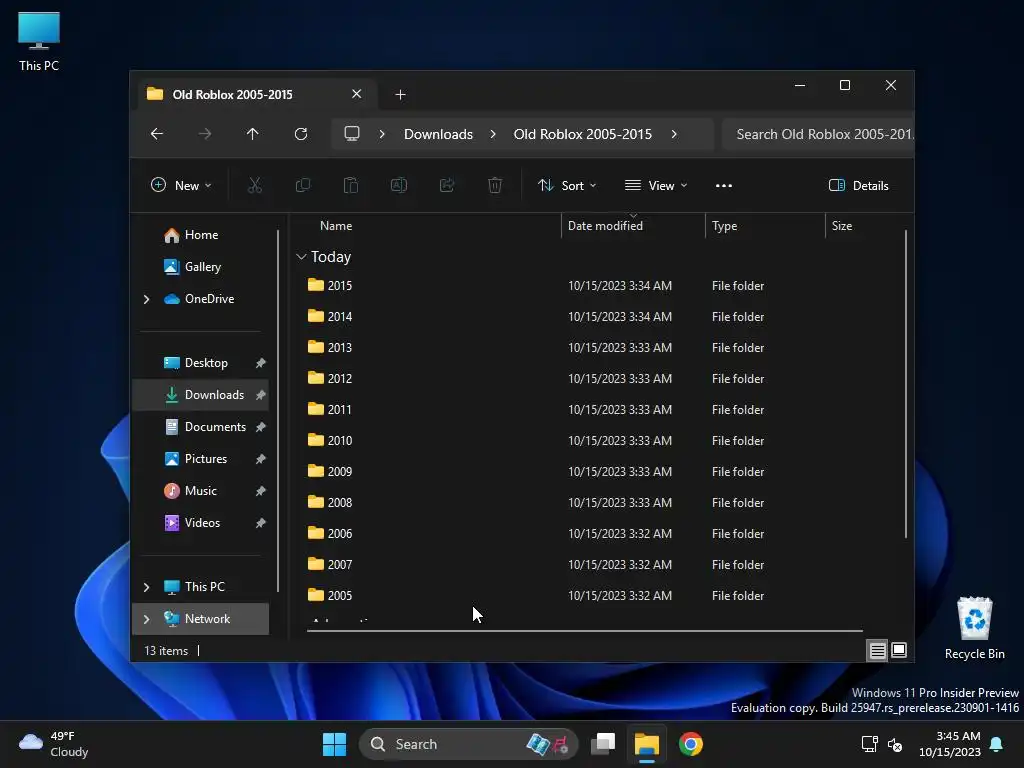Click the Share icon in toolbar
The height and width of the screenshot is (768, 1024).
447,185
